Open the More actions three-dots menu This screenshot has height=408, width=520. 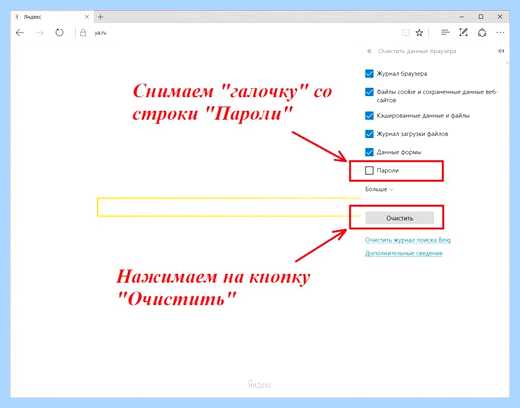(500, 33)
